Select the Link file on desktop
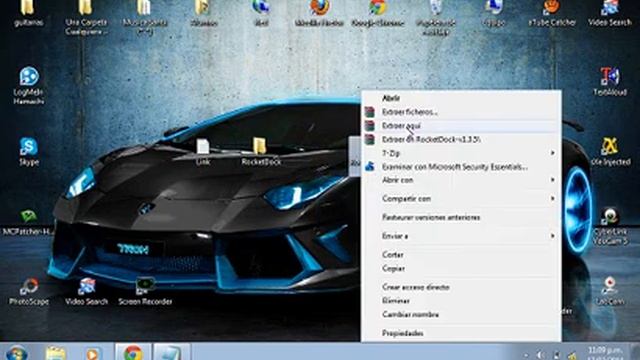 click(203, 152)
